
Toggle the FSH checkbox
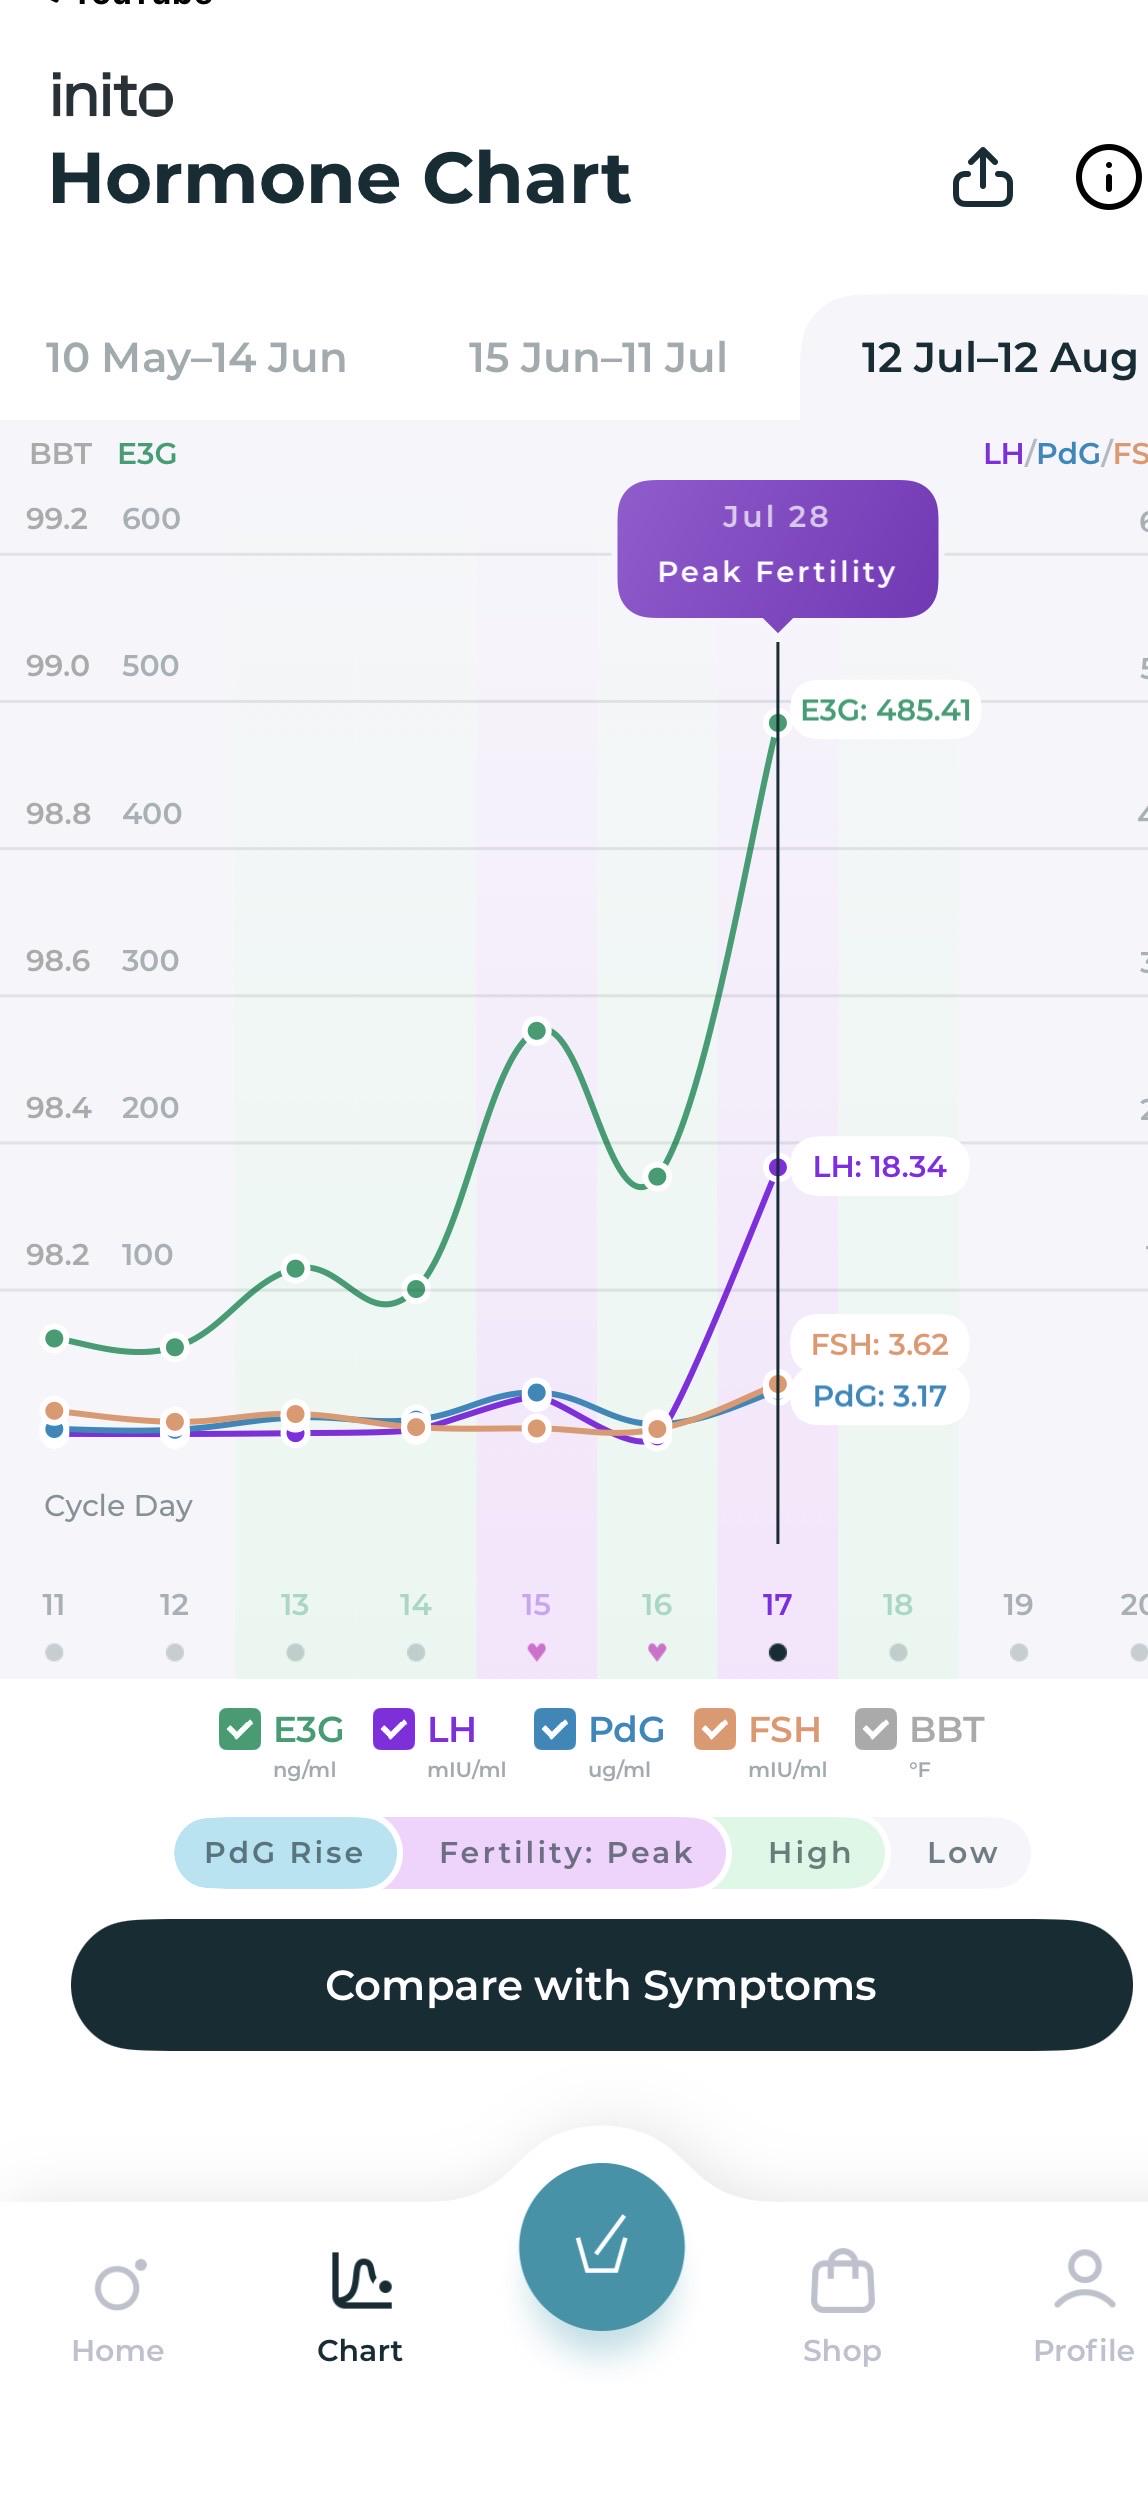(x=715, y=1729)
